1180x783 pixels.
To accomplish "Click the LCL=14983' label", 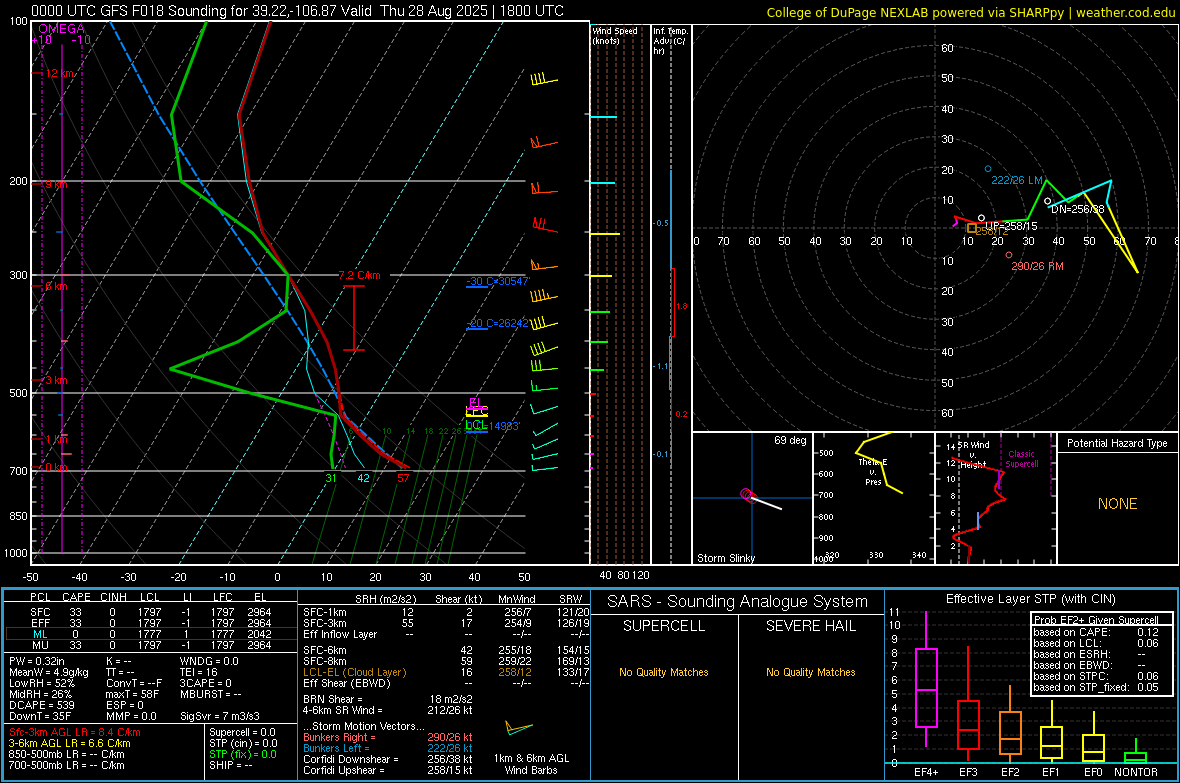I will (493, 425).
